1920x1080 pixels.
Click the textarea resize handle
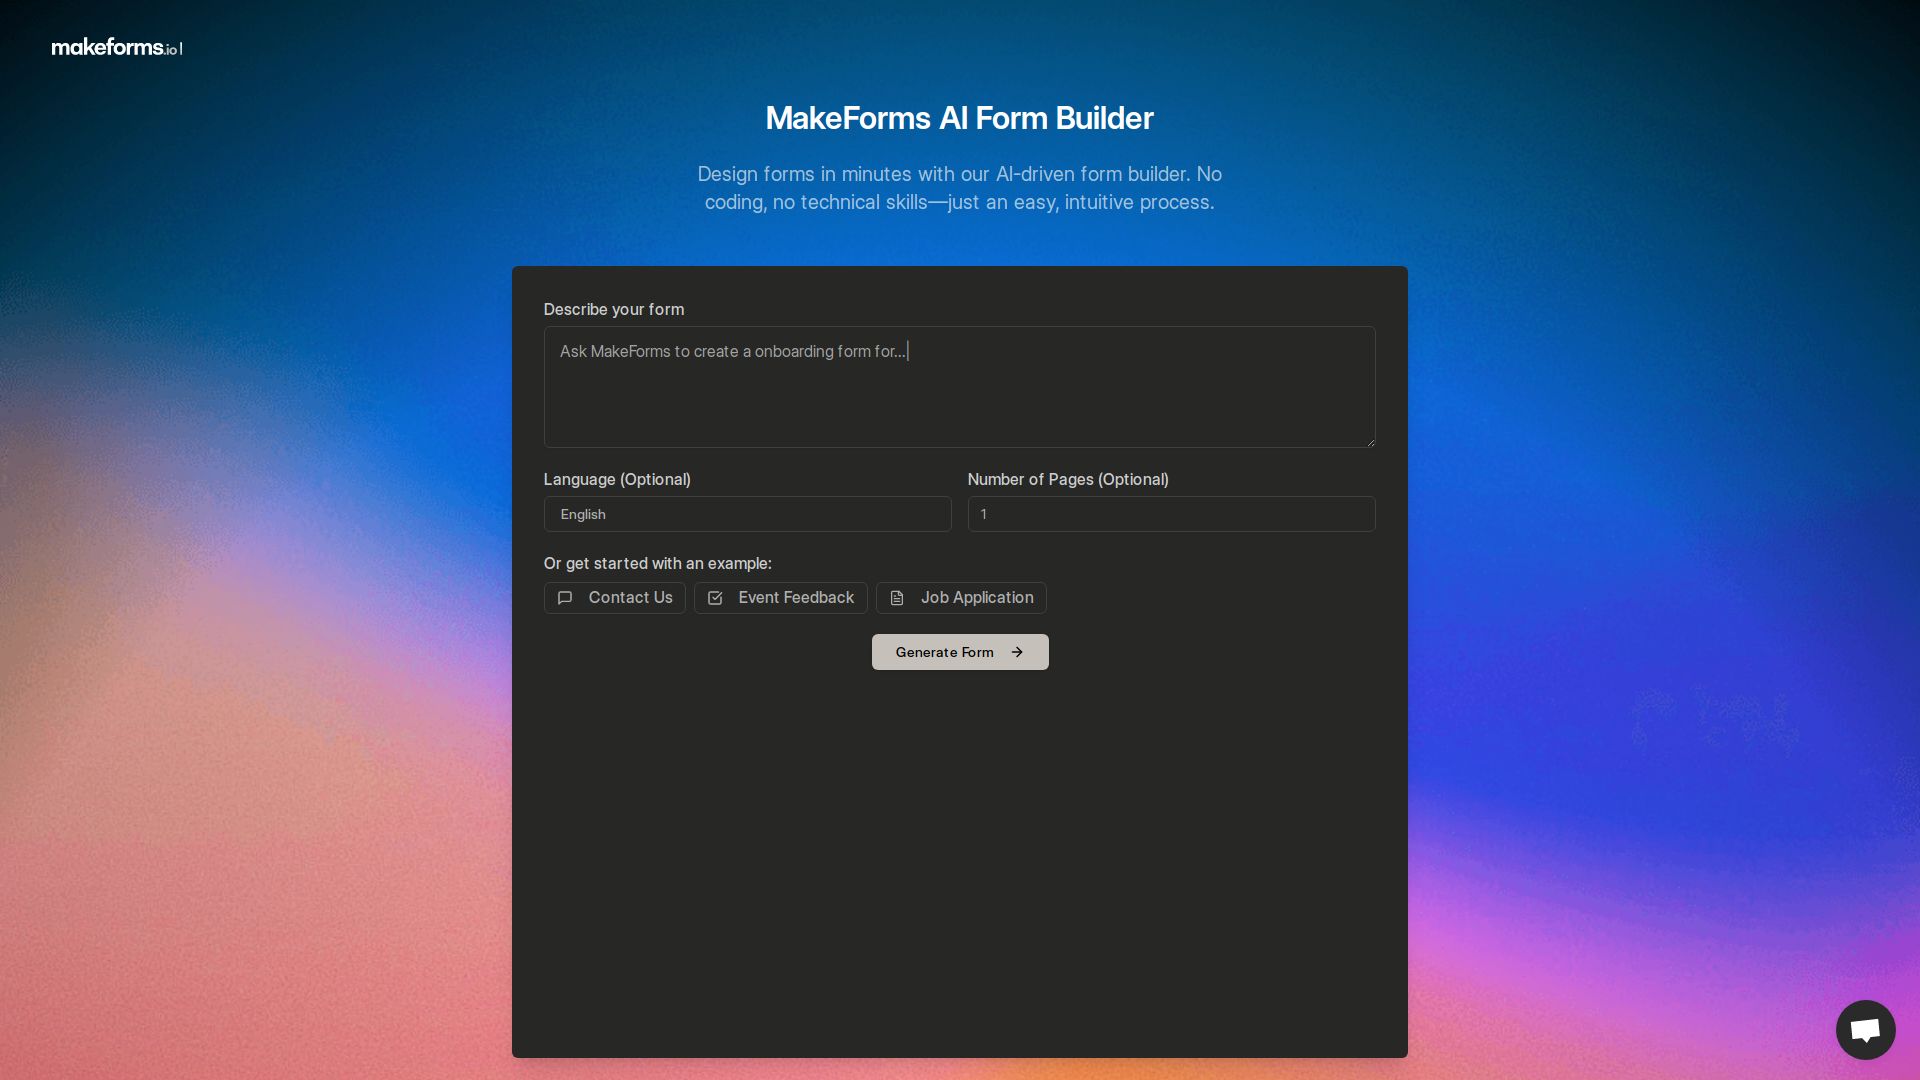(x=1370, y=443)
